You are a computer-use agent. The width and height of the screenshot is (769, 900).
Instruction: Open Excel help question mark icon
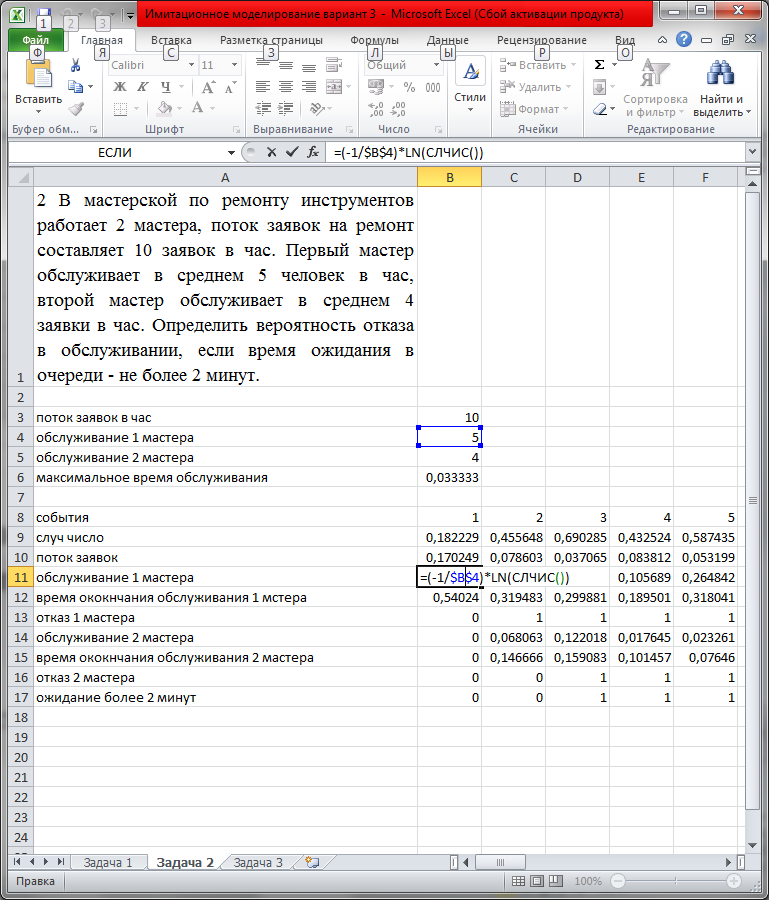pos(683,39)
